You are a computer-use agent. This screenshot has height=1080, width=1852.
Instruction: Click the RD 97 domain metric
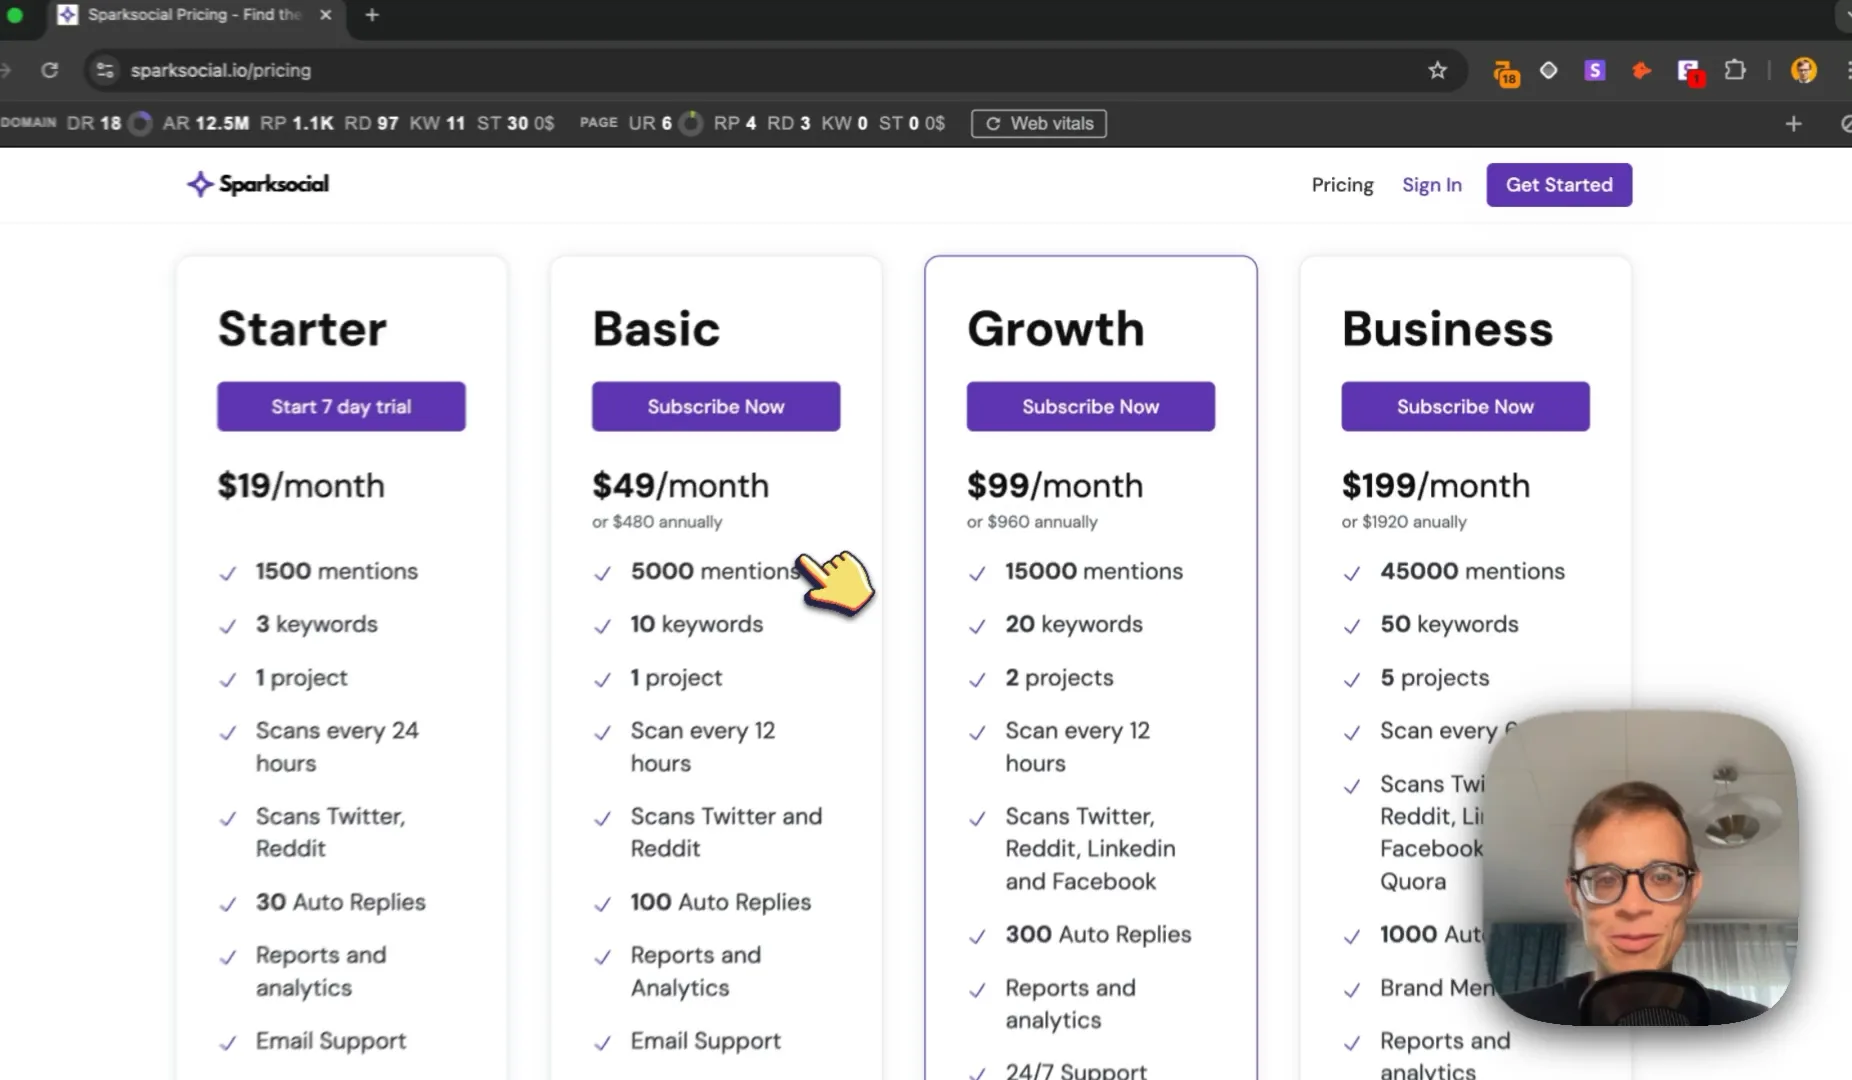coord(371,123)
